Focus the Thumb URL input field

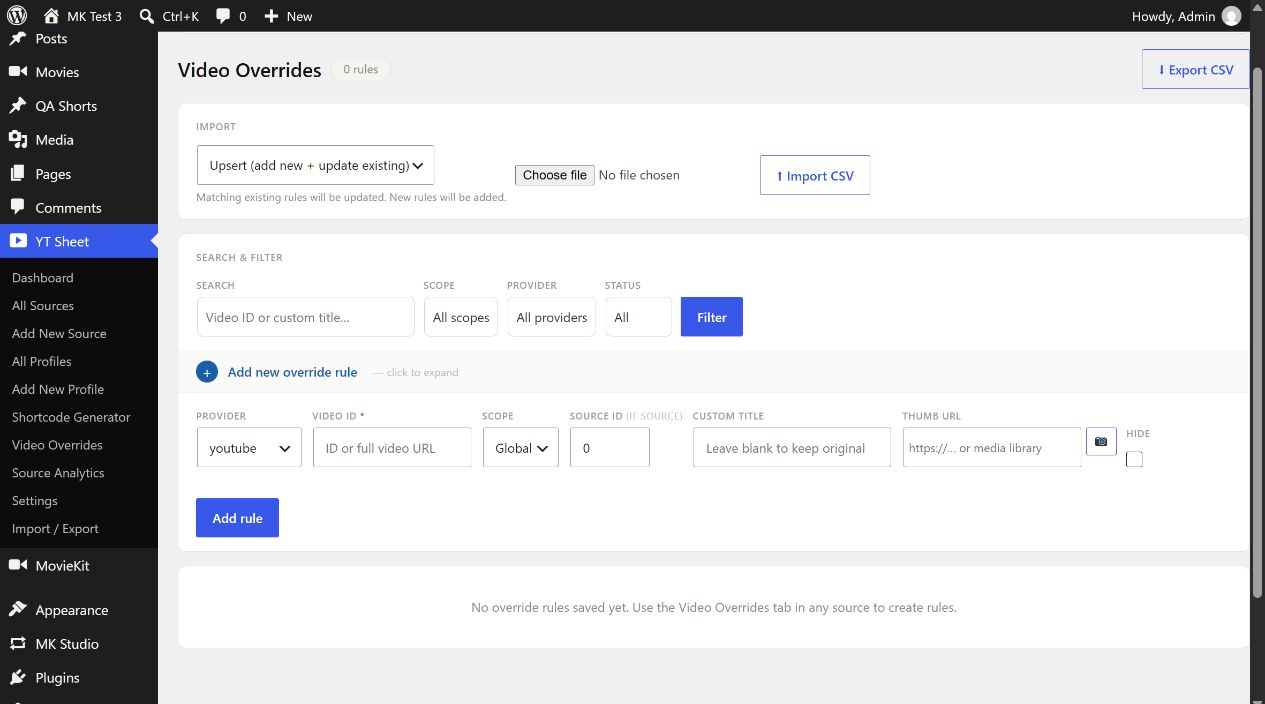point(992,448)
